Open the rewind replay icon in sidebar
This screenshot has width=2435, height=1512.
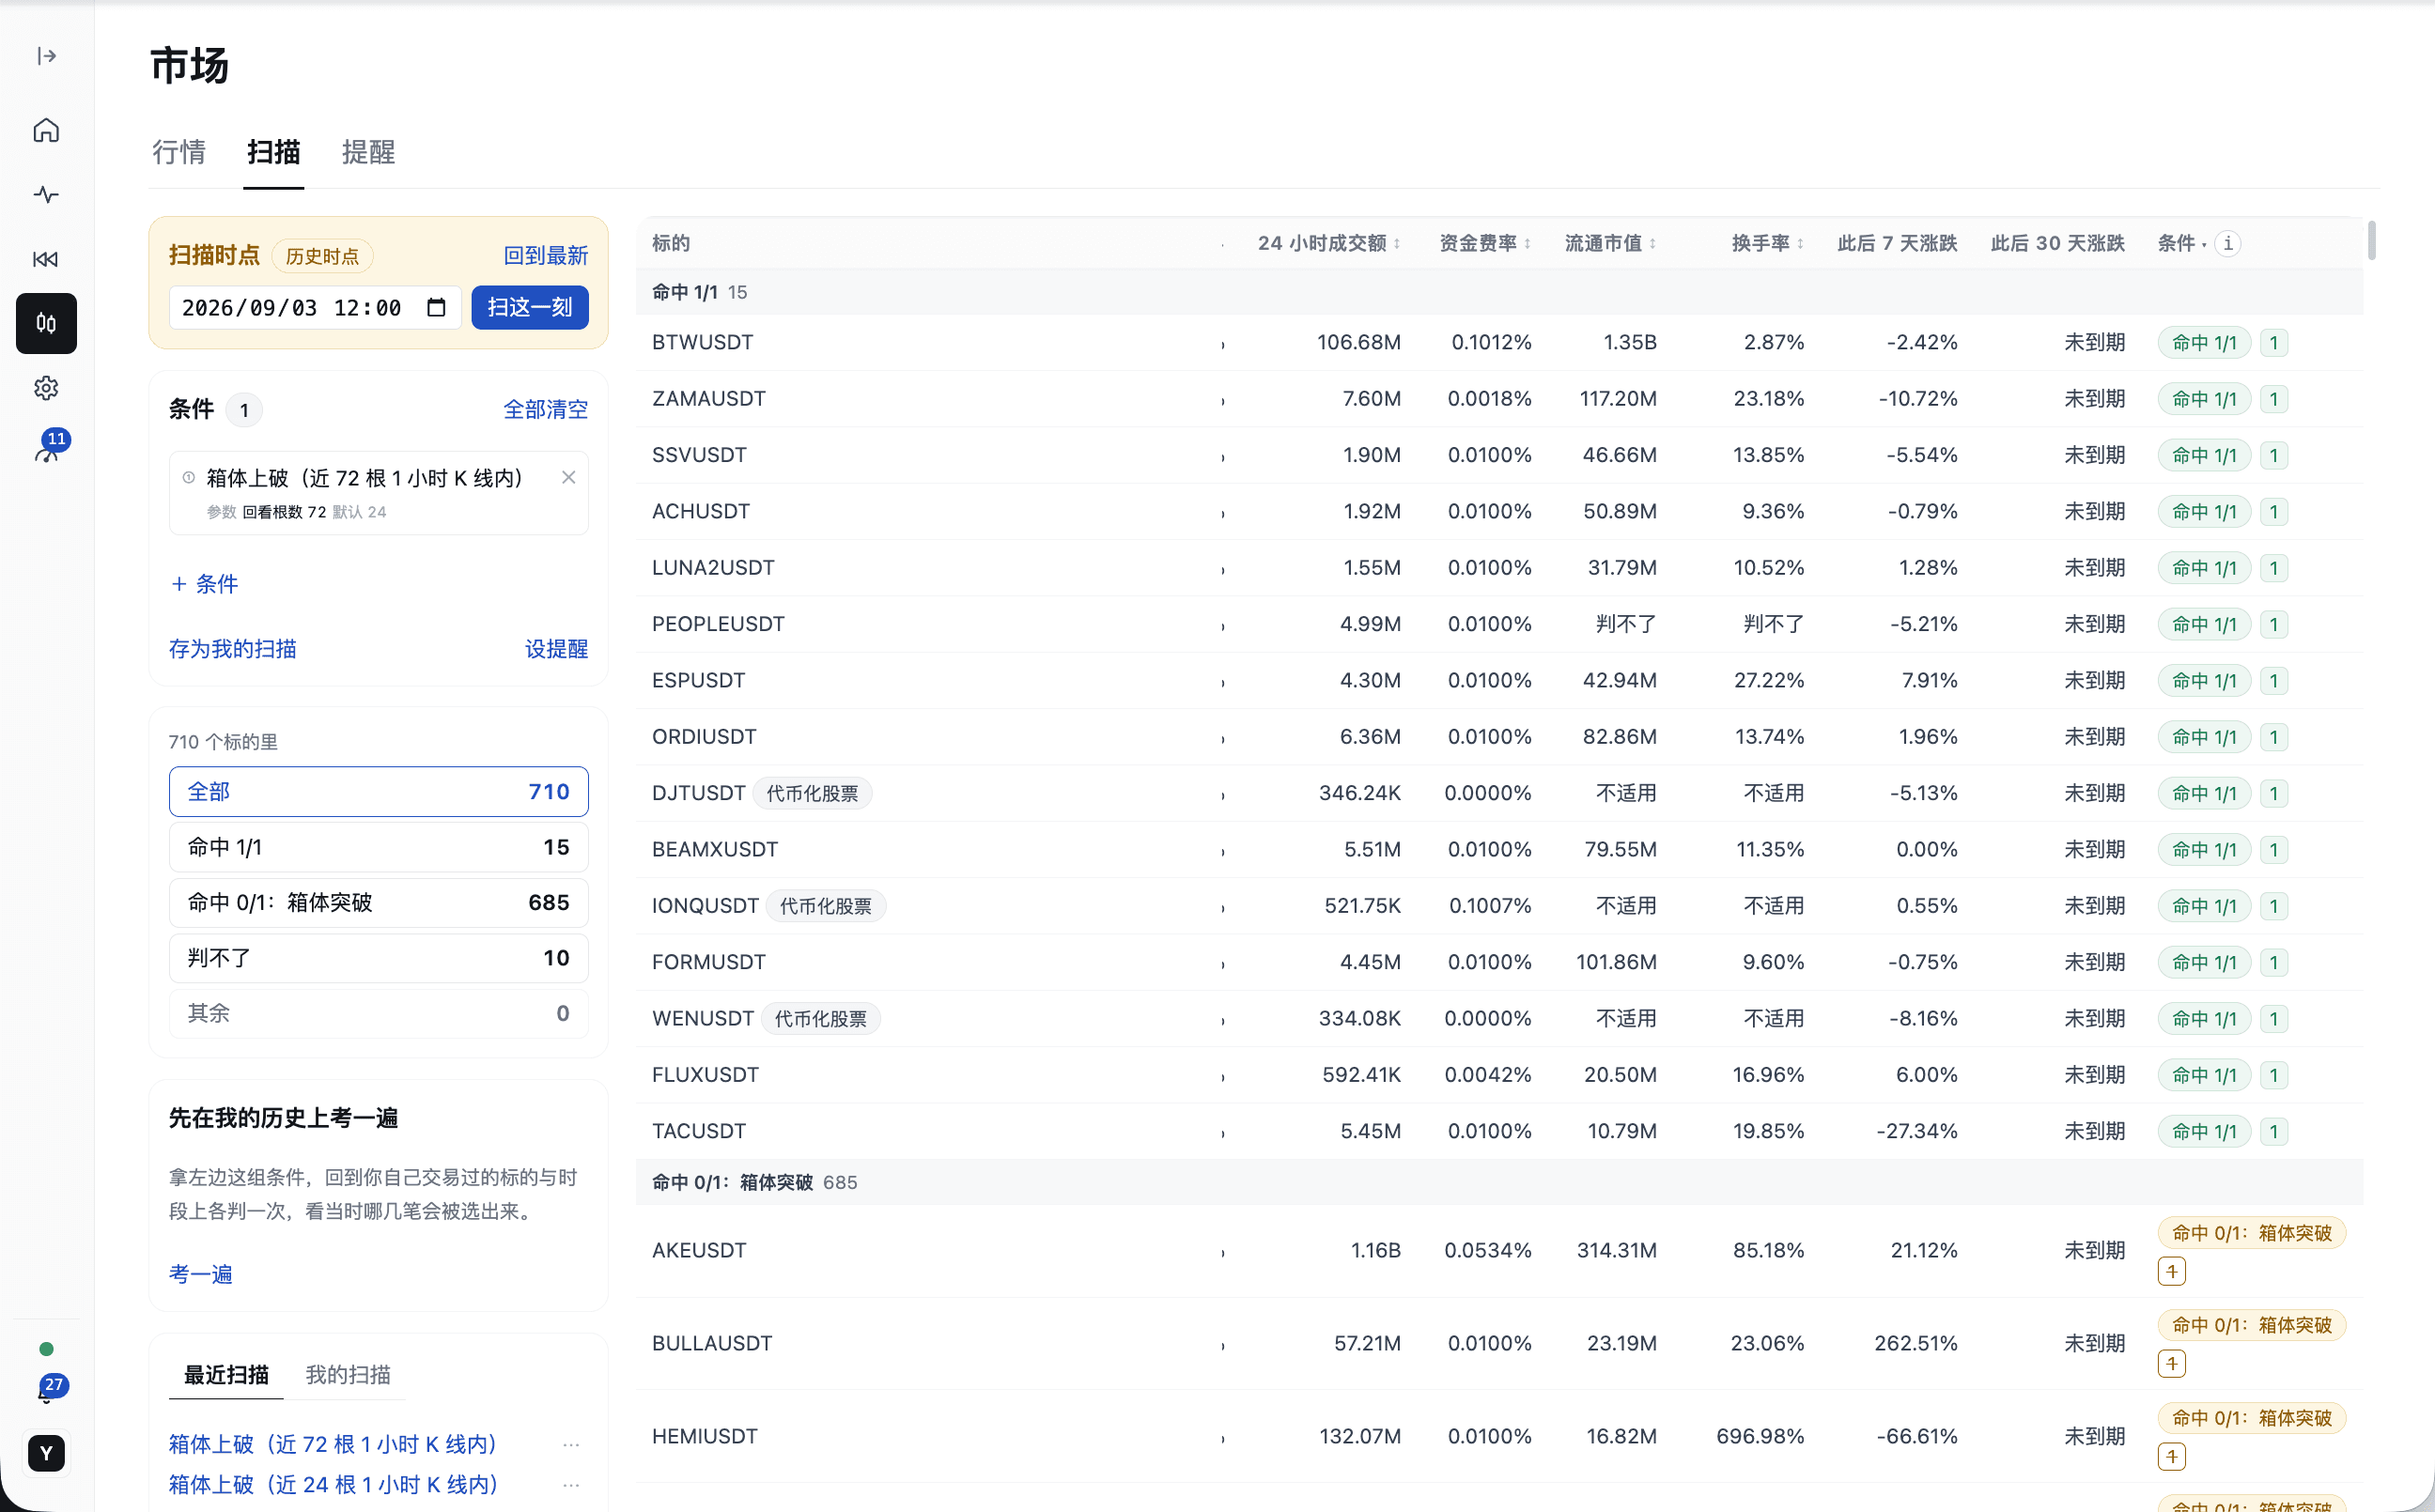46,259
